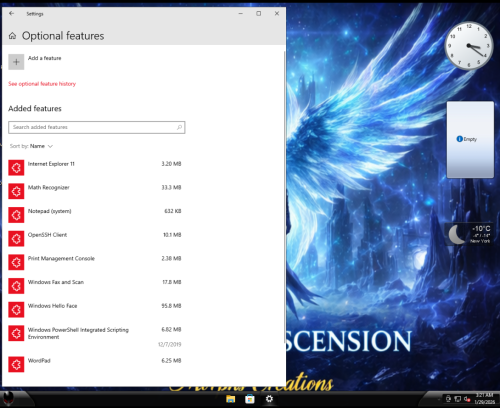Click the 33.3 MB size value

coord(171,187)
